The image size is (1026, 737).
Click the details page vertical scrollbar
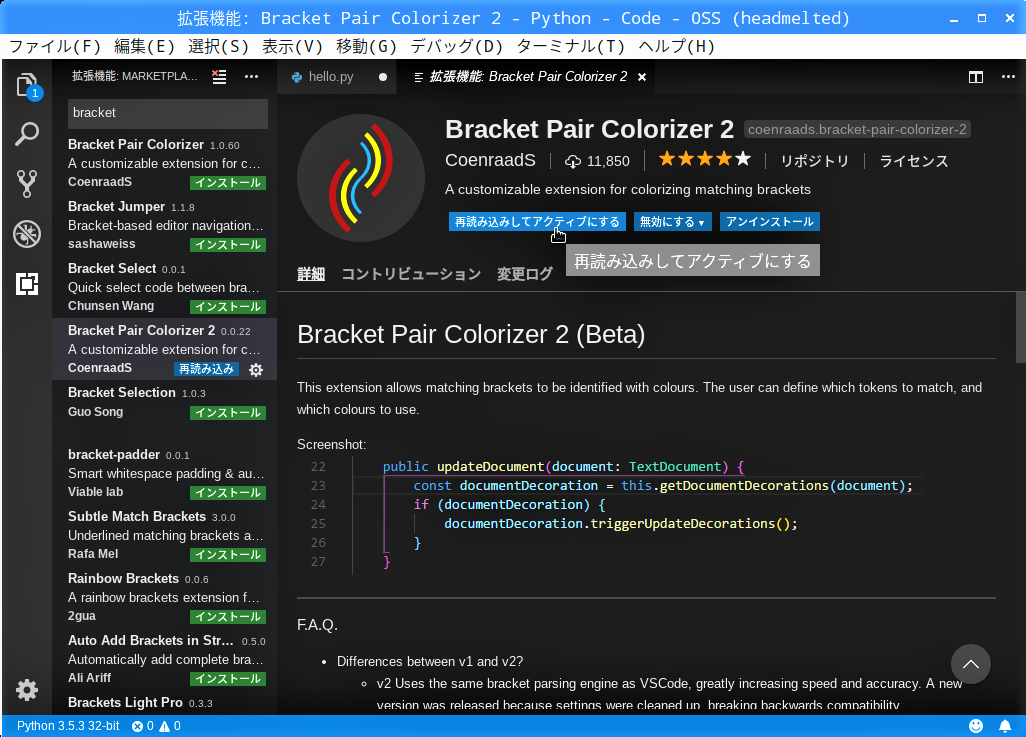(x=1020, y=327)
